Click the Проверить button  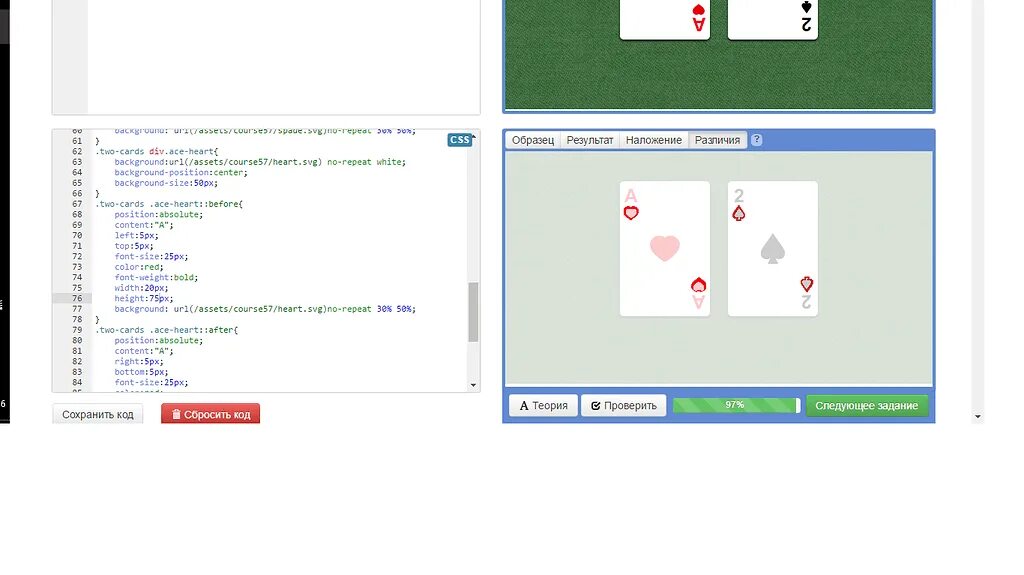coord(624,405)
